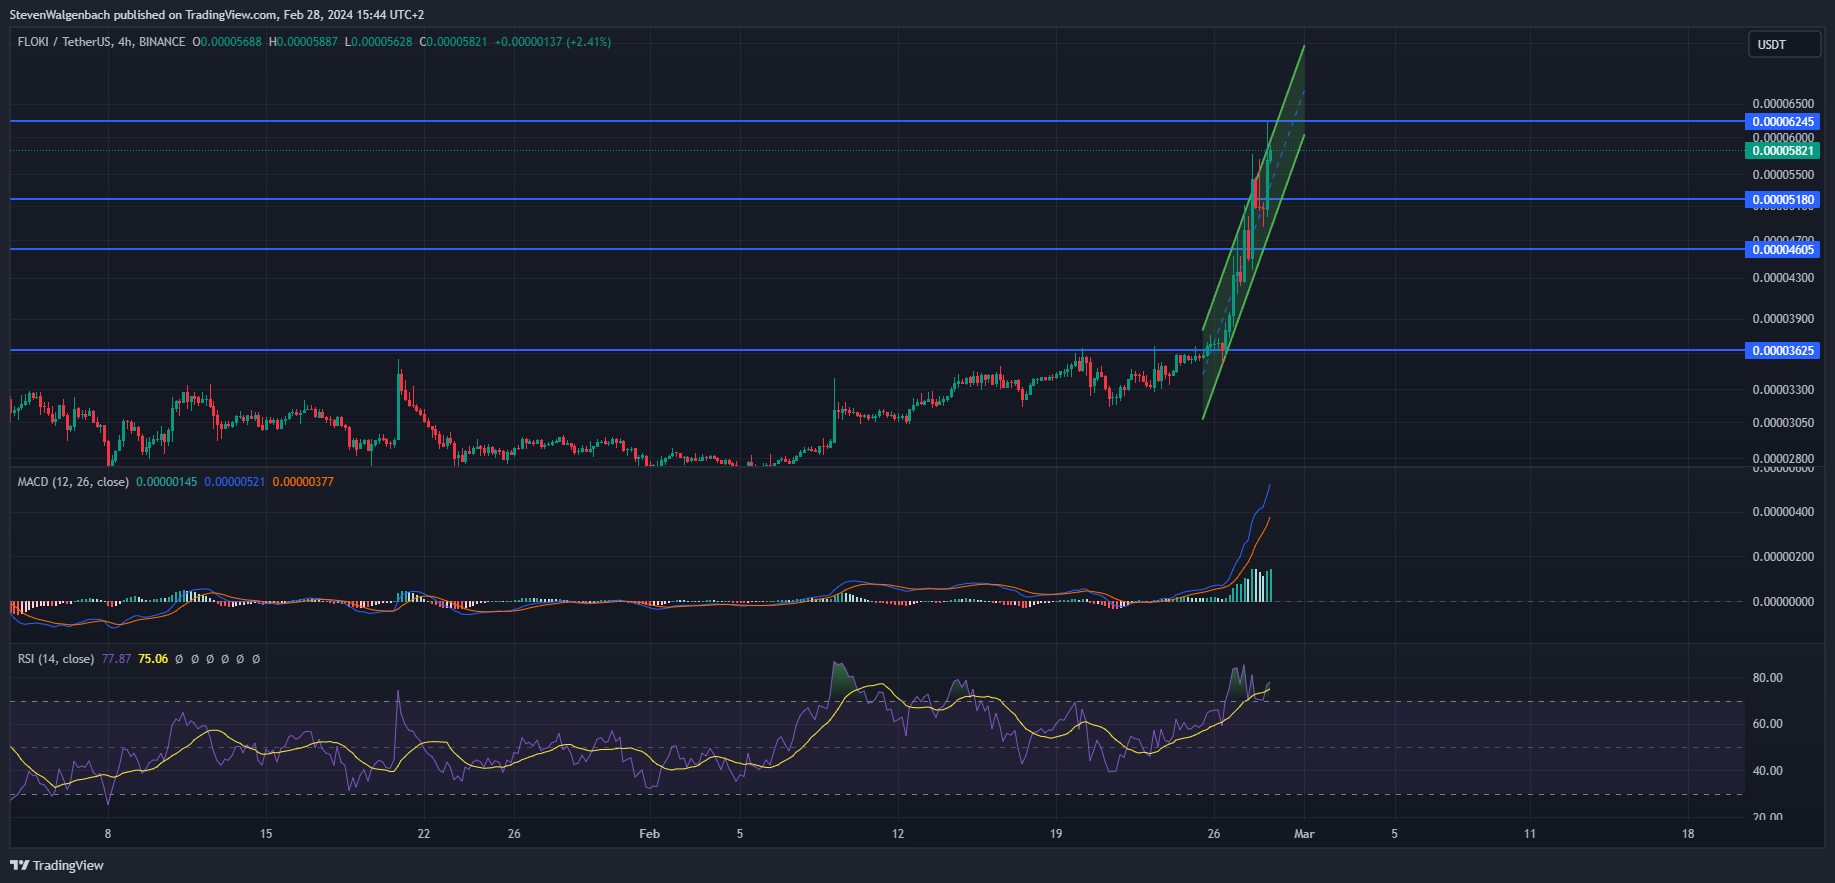Click the 0.00000200 MACD axis tick
Viewport: 1835px width, 883px height.
pos(1783,557)
